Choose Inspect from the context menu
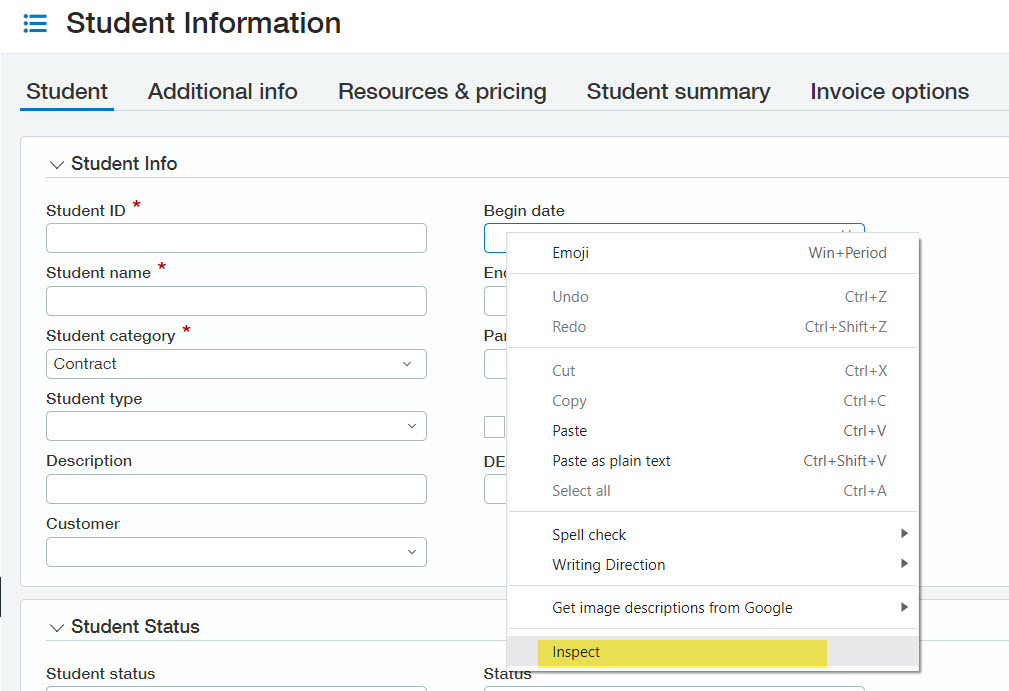Image resolution: width=1009 pixels, height=691 pixels. (x=576, y=652)
